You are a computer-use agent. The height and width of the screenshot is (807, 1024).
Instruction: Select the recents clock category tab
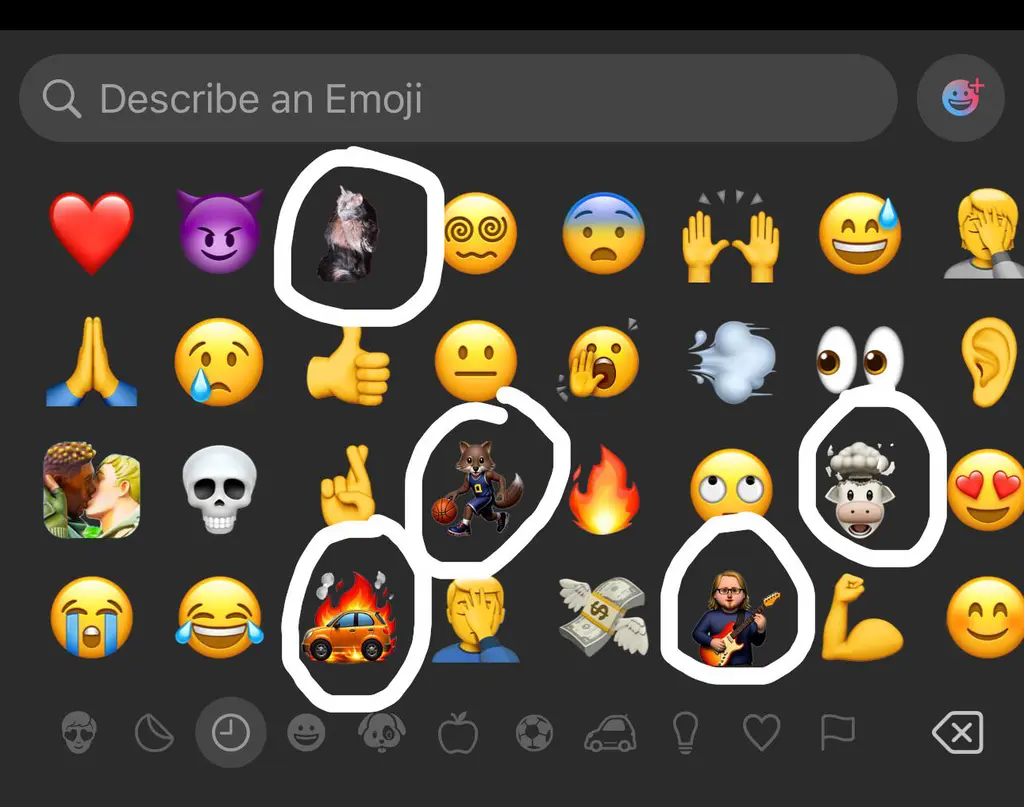(231, 732)
